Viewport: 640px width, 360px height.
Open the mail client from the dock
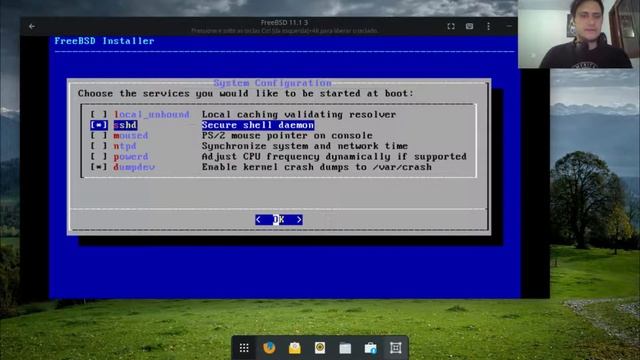tap(294, 348)
